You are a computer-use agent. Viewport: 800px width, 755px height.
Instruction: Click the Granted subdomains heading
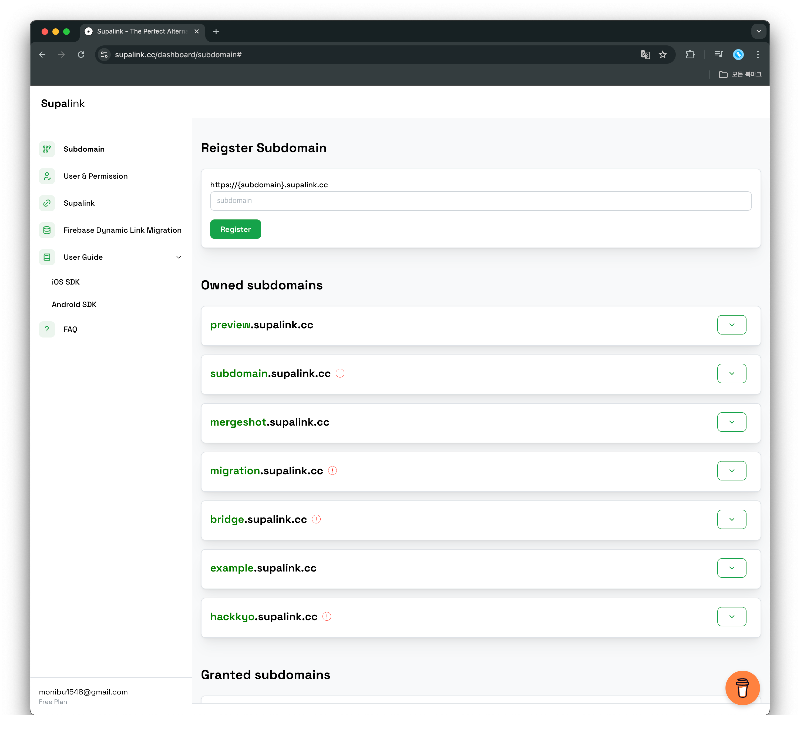tap(266, 675)
